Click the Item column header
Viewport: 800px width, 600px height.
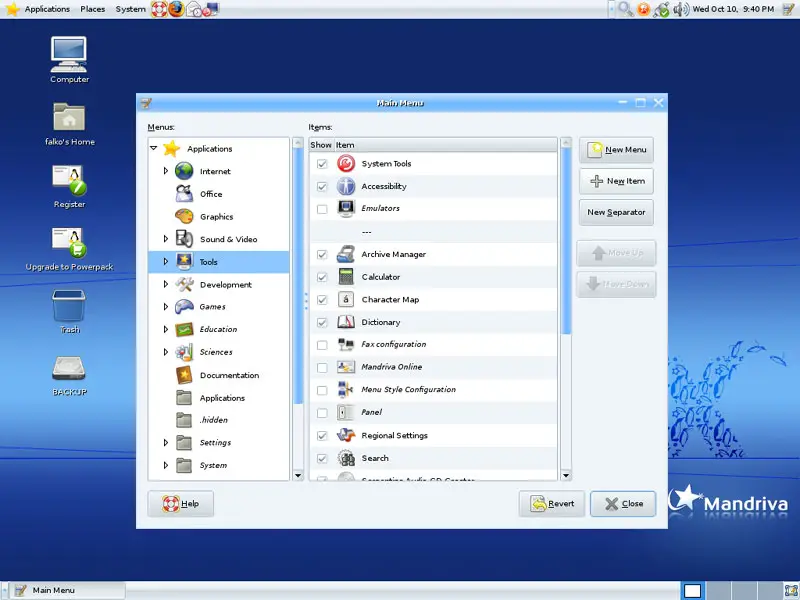(445, 145)
